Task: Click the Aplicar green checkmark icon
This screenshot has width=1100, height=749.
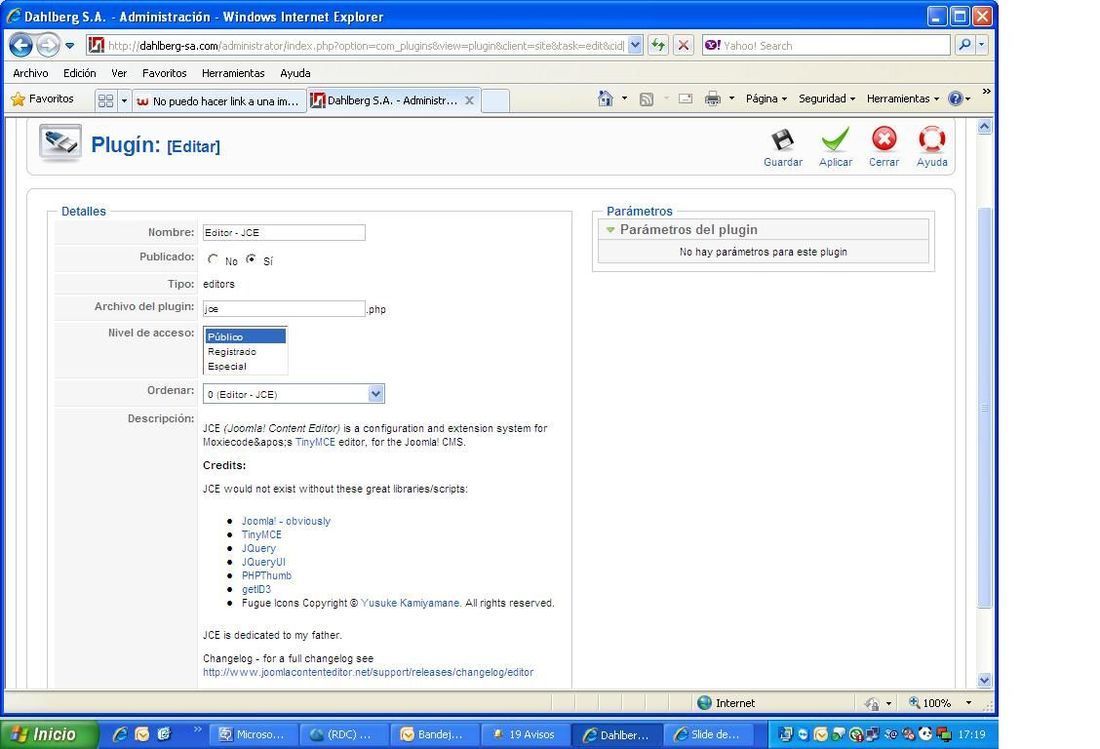Action: tap(835, 139)
